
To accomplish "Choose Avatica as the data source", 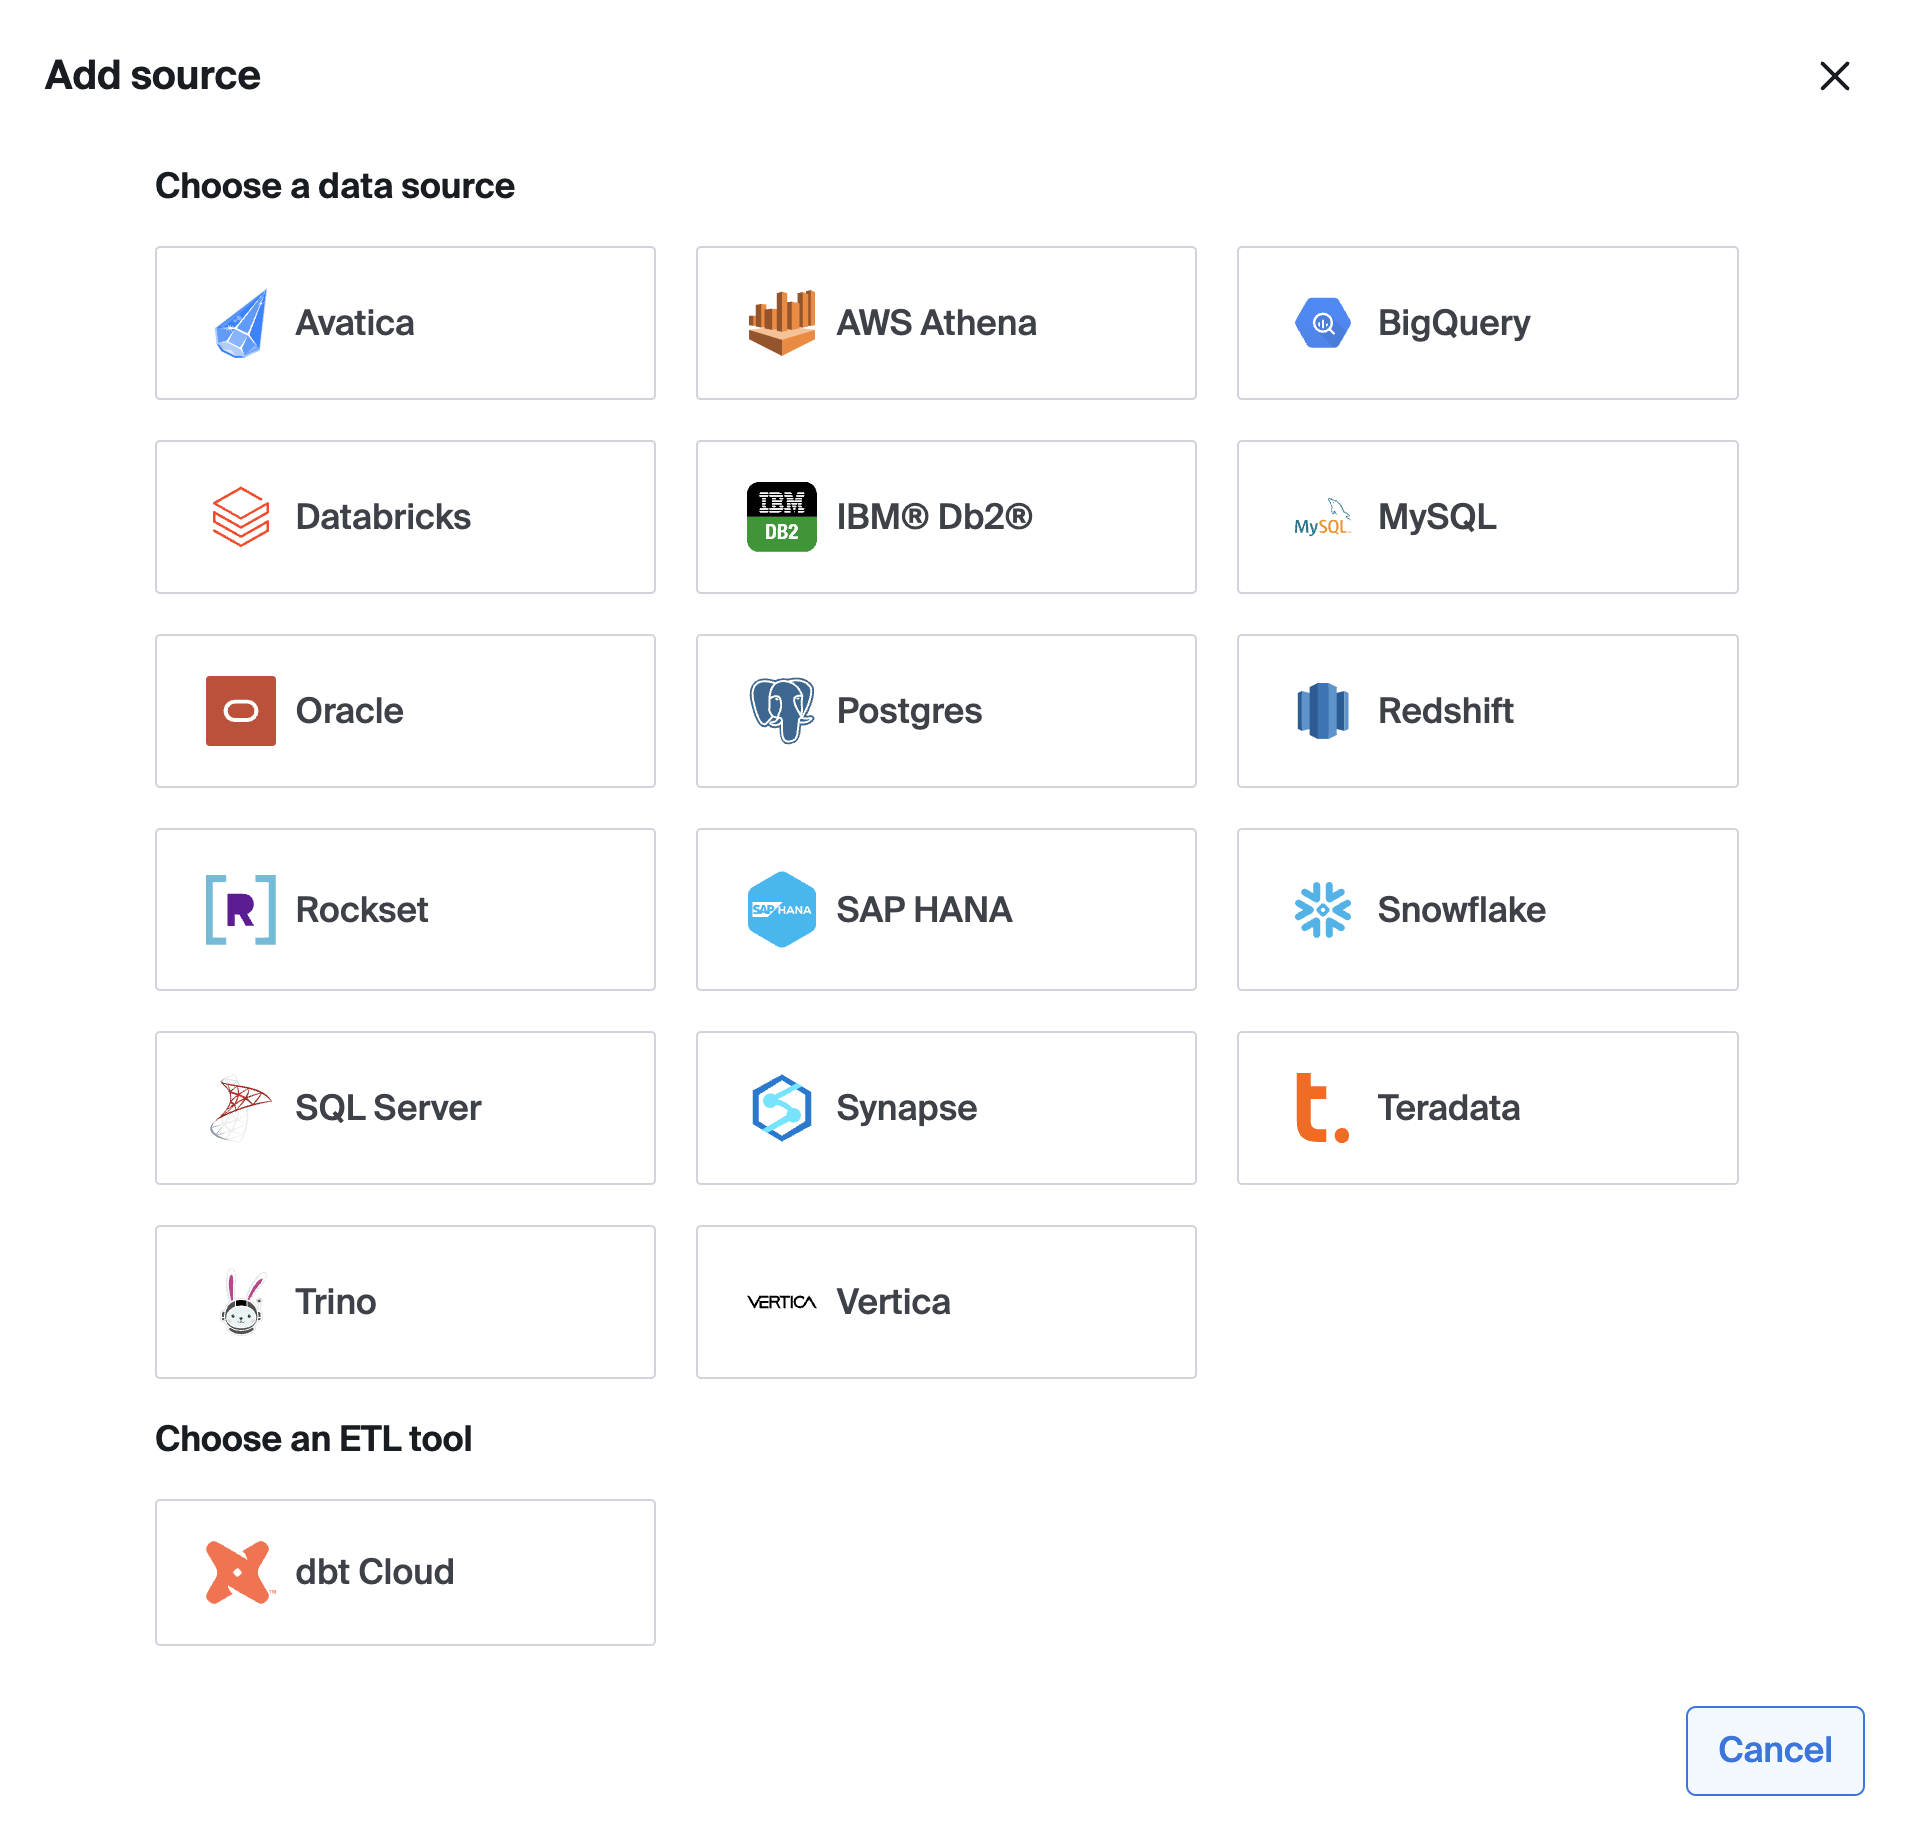I will click(405, 323).
